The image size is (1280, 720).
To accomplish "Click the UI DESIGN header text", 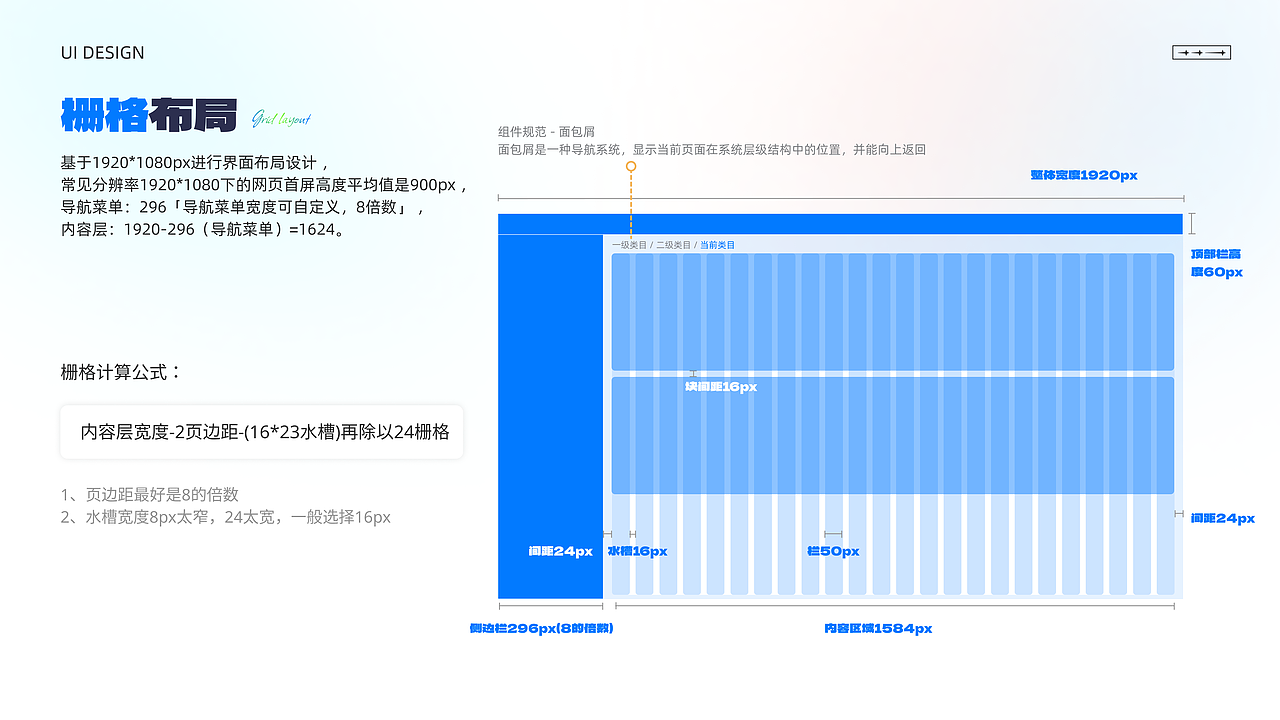I will point(102,52).
